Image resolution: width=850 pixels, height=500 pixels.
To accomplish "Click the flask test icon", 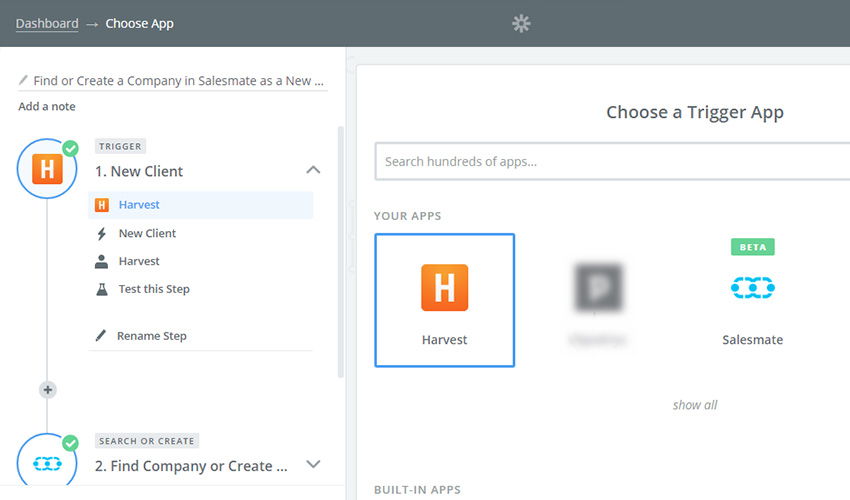I will click(x=101, y=289).
